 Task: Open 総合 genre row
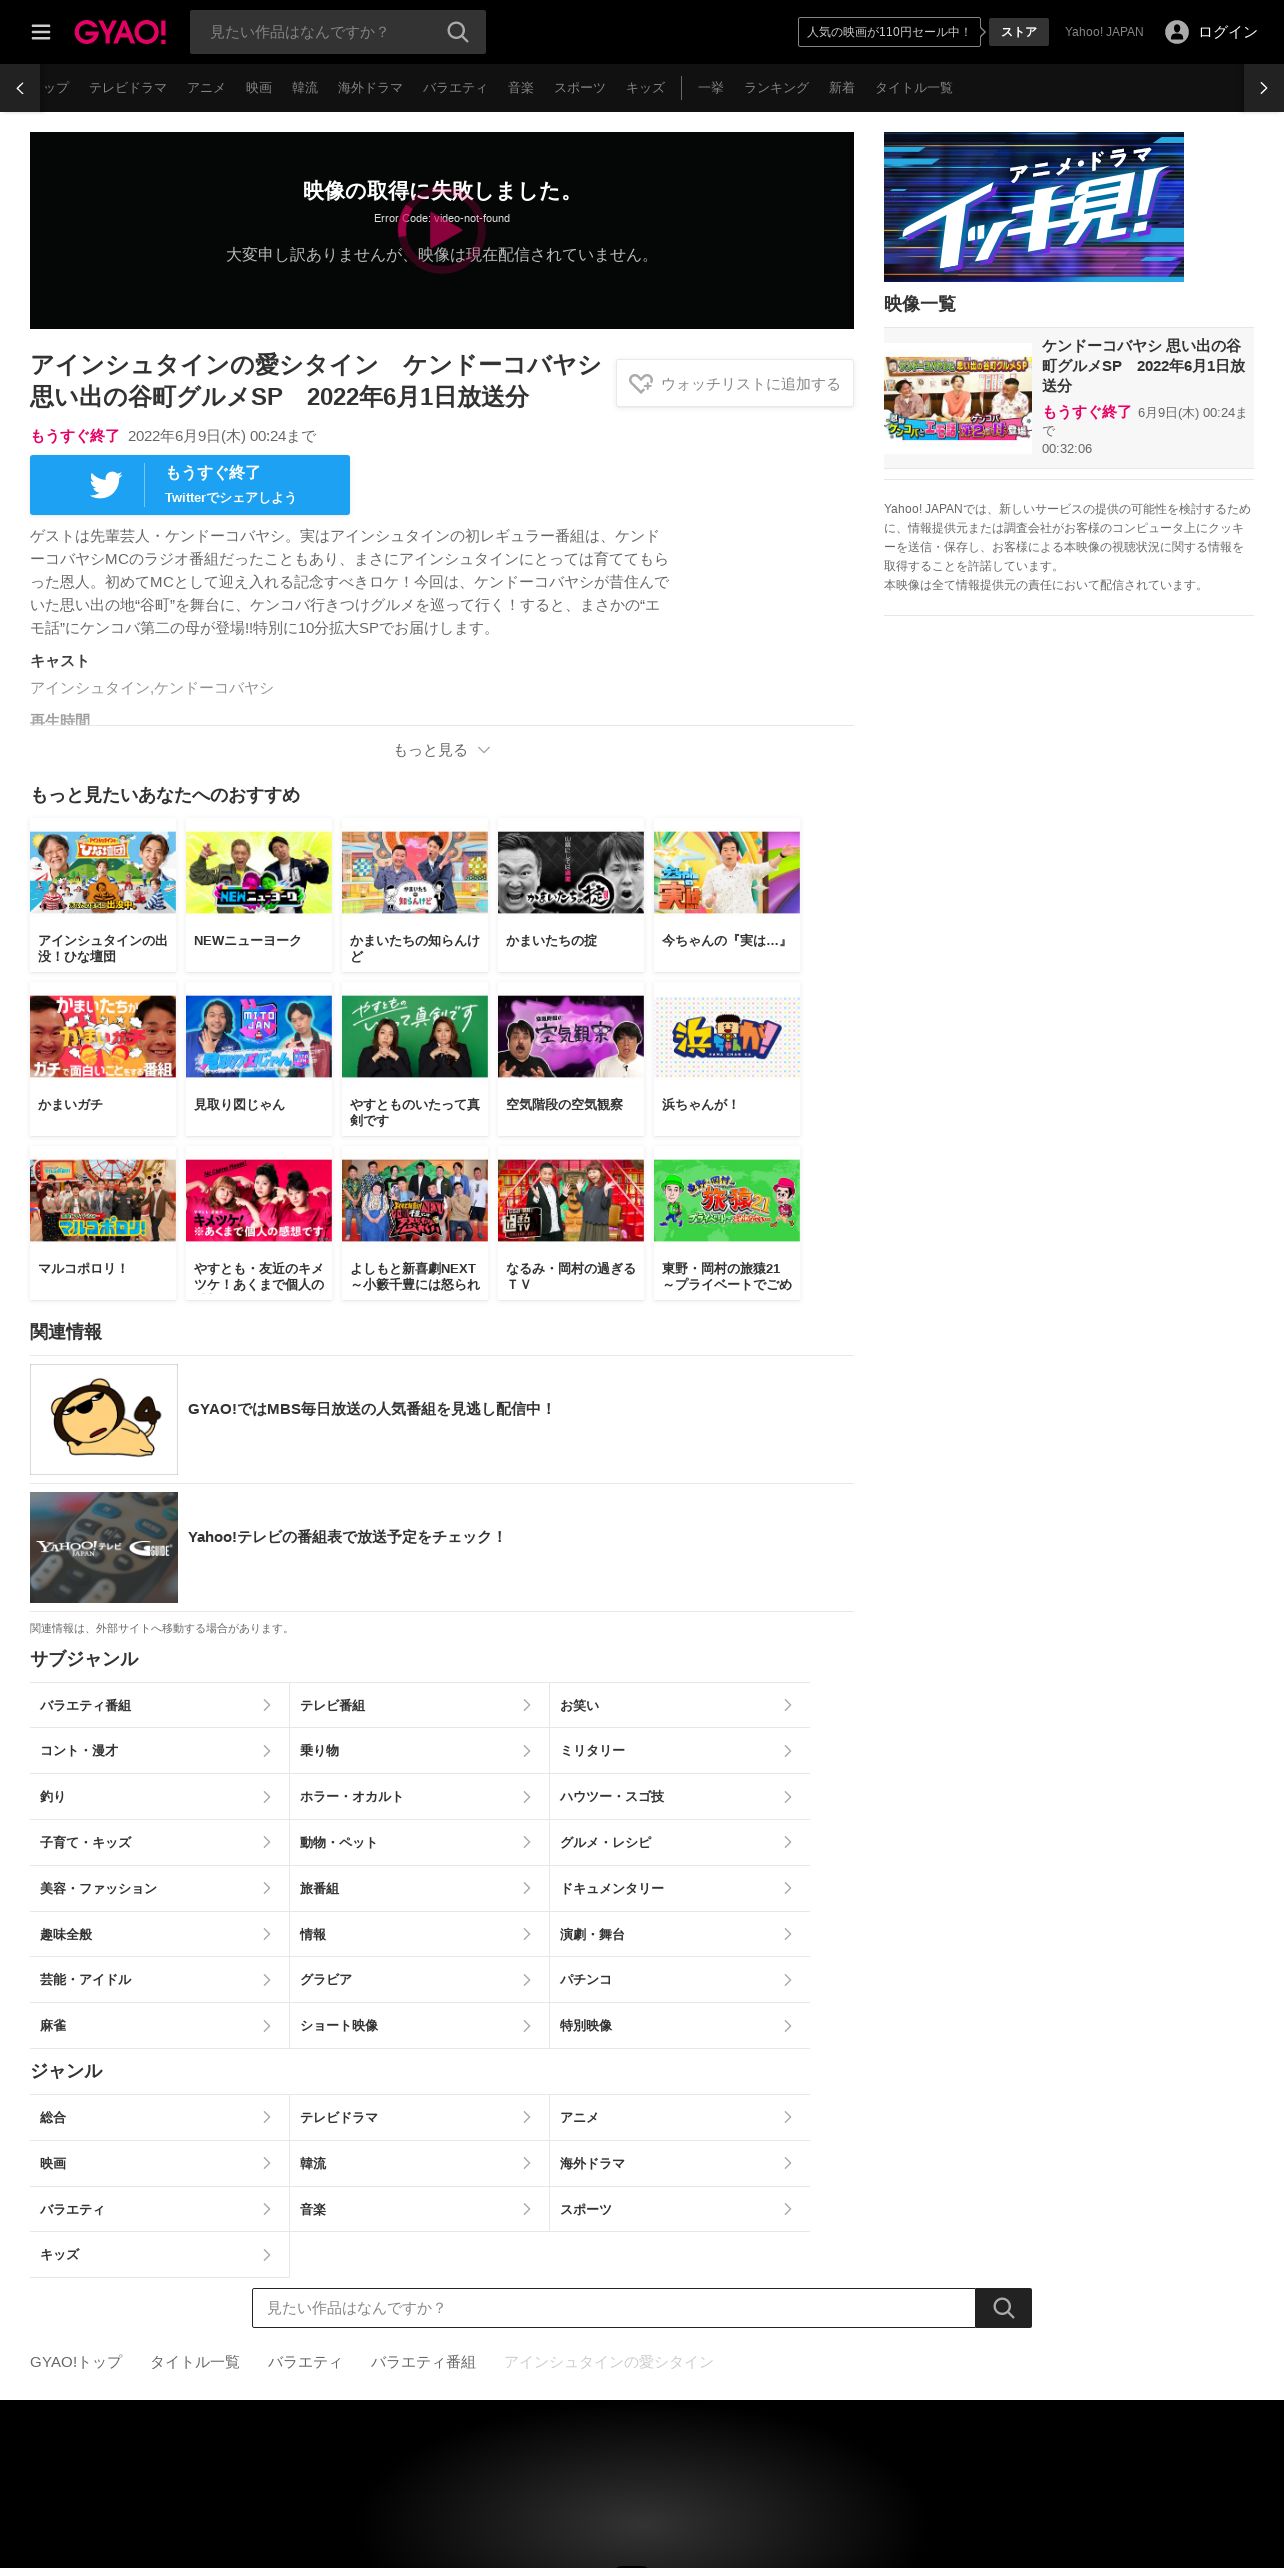tap(159, 2117)
